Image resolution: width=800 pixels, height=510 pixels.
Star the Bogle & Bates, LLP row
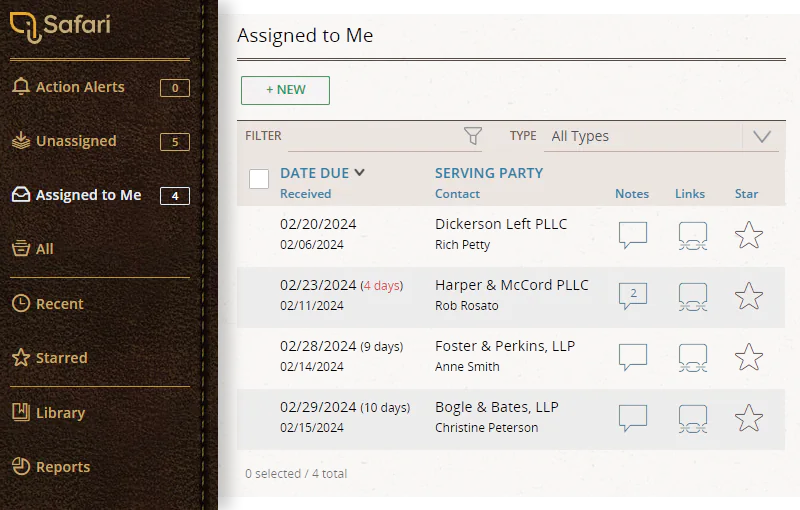pyautogui.click(x=749, y=418)
